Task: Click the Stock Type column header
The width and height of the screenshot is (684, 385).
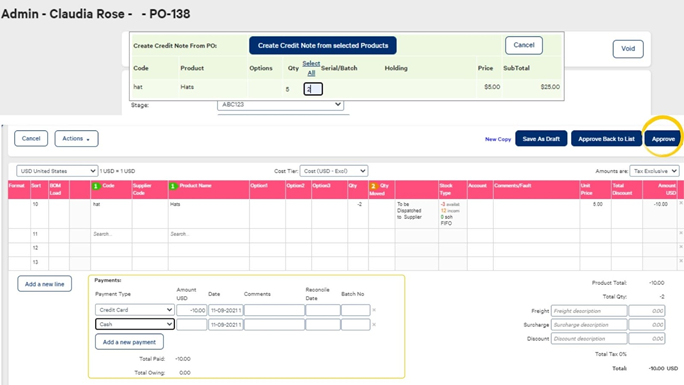Action: point(453,190)
